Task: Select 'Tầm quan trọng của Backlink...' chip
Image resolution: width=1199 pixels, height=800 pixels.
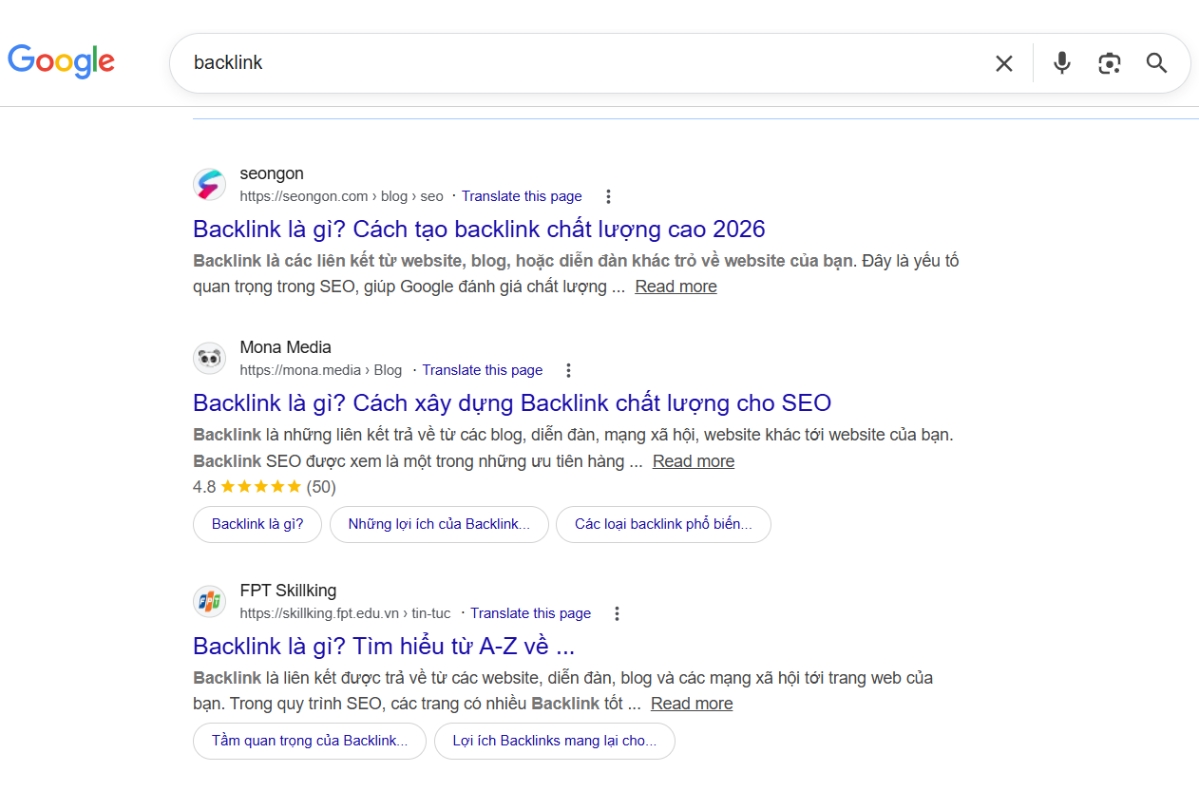Action: (310, 741)
